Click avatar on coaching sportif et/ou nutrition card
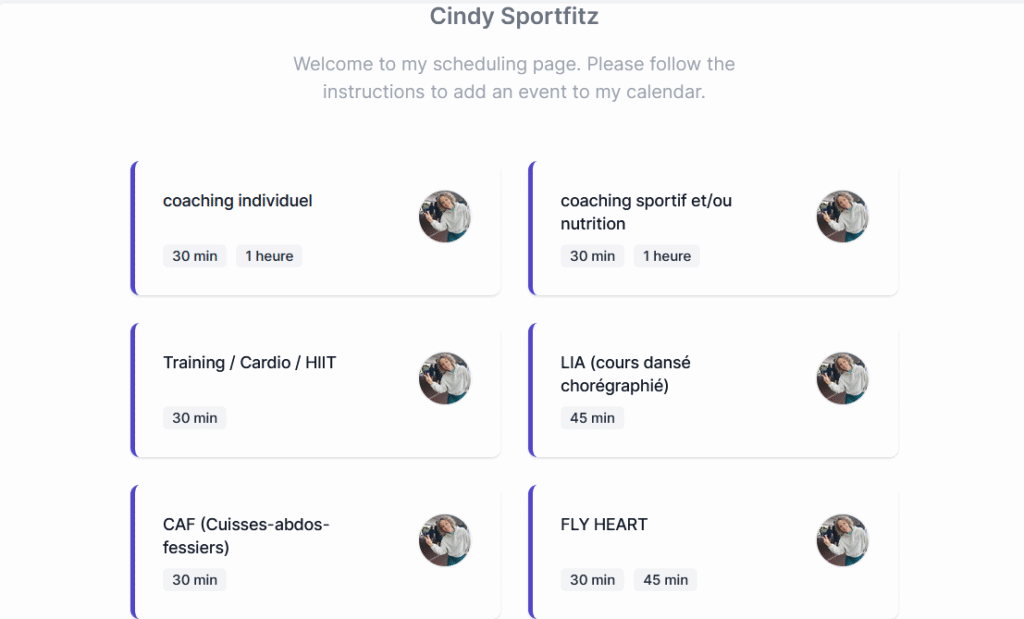Screen dimensions: 1024x619 pyautogui.click(x=842, y=216)
